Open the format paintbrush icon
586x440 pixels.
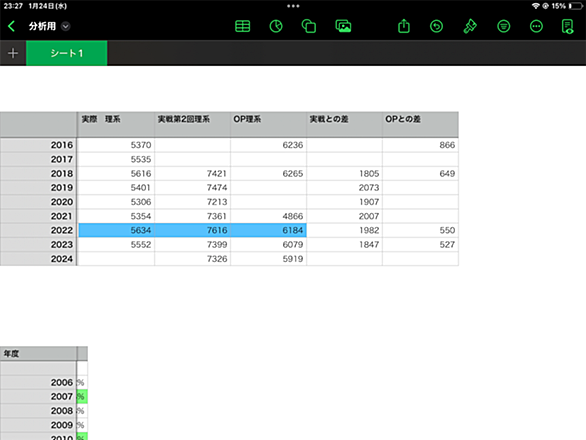[470, 26]
